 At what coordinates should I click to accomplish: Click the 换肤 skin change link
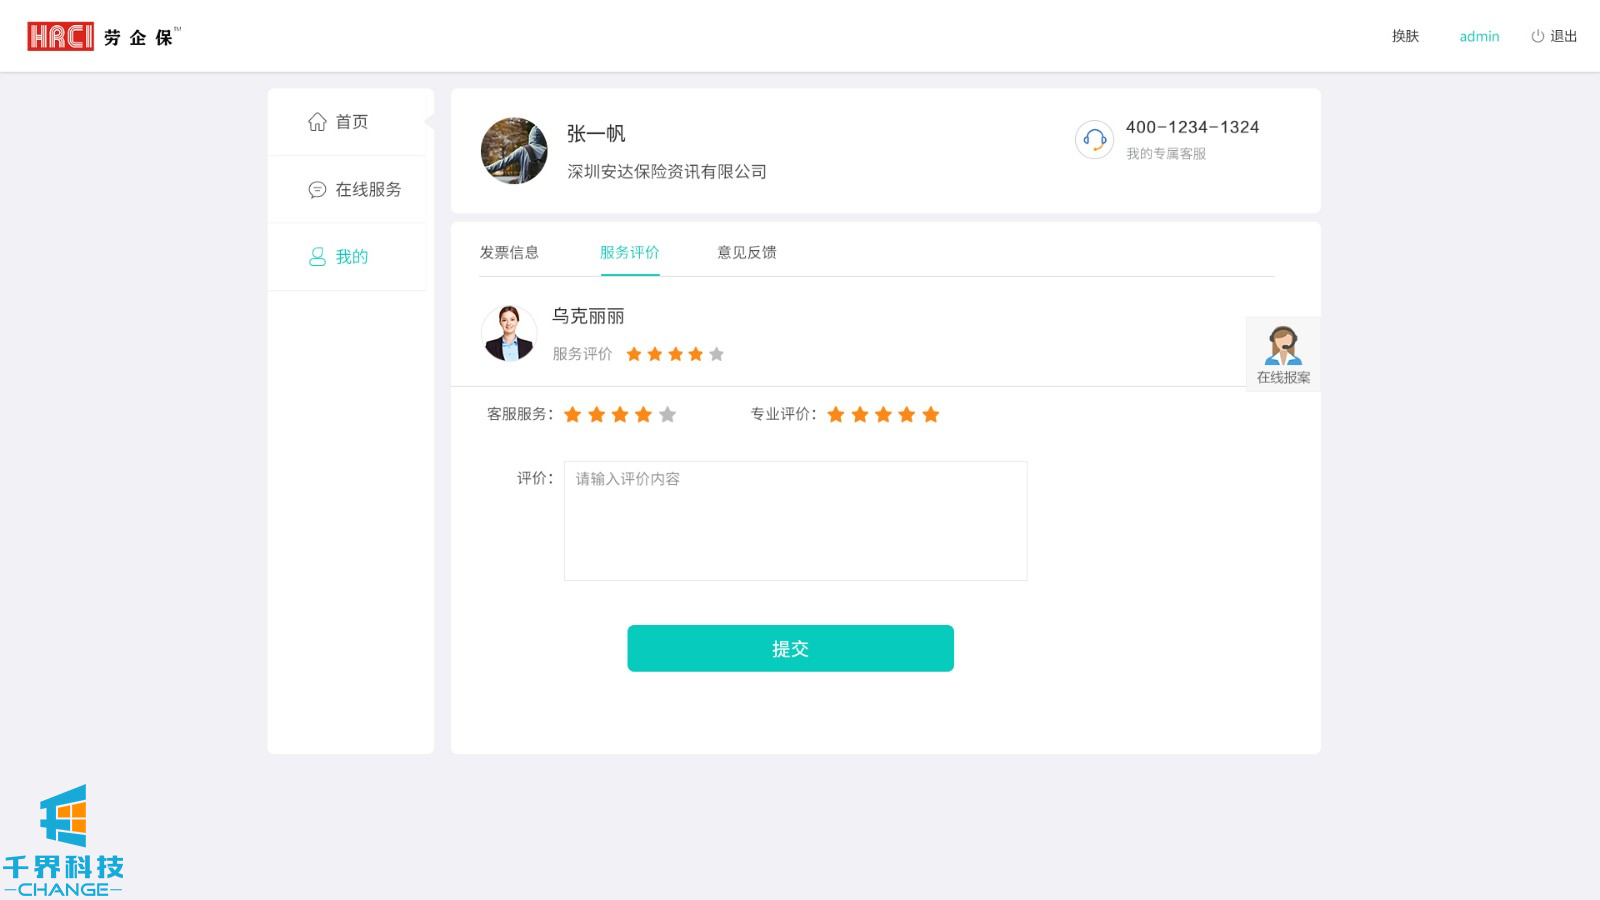pos(1405,37)
